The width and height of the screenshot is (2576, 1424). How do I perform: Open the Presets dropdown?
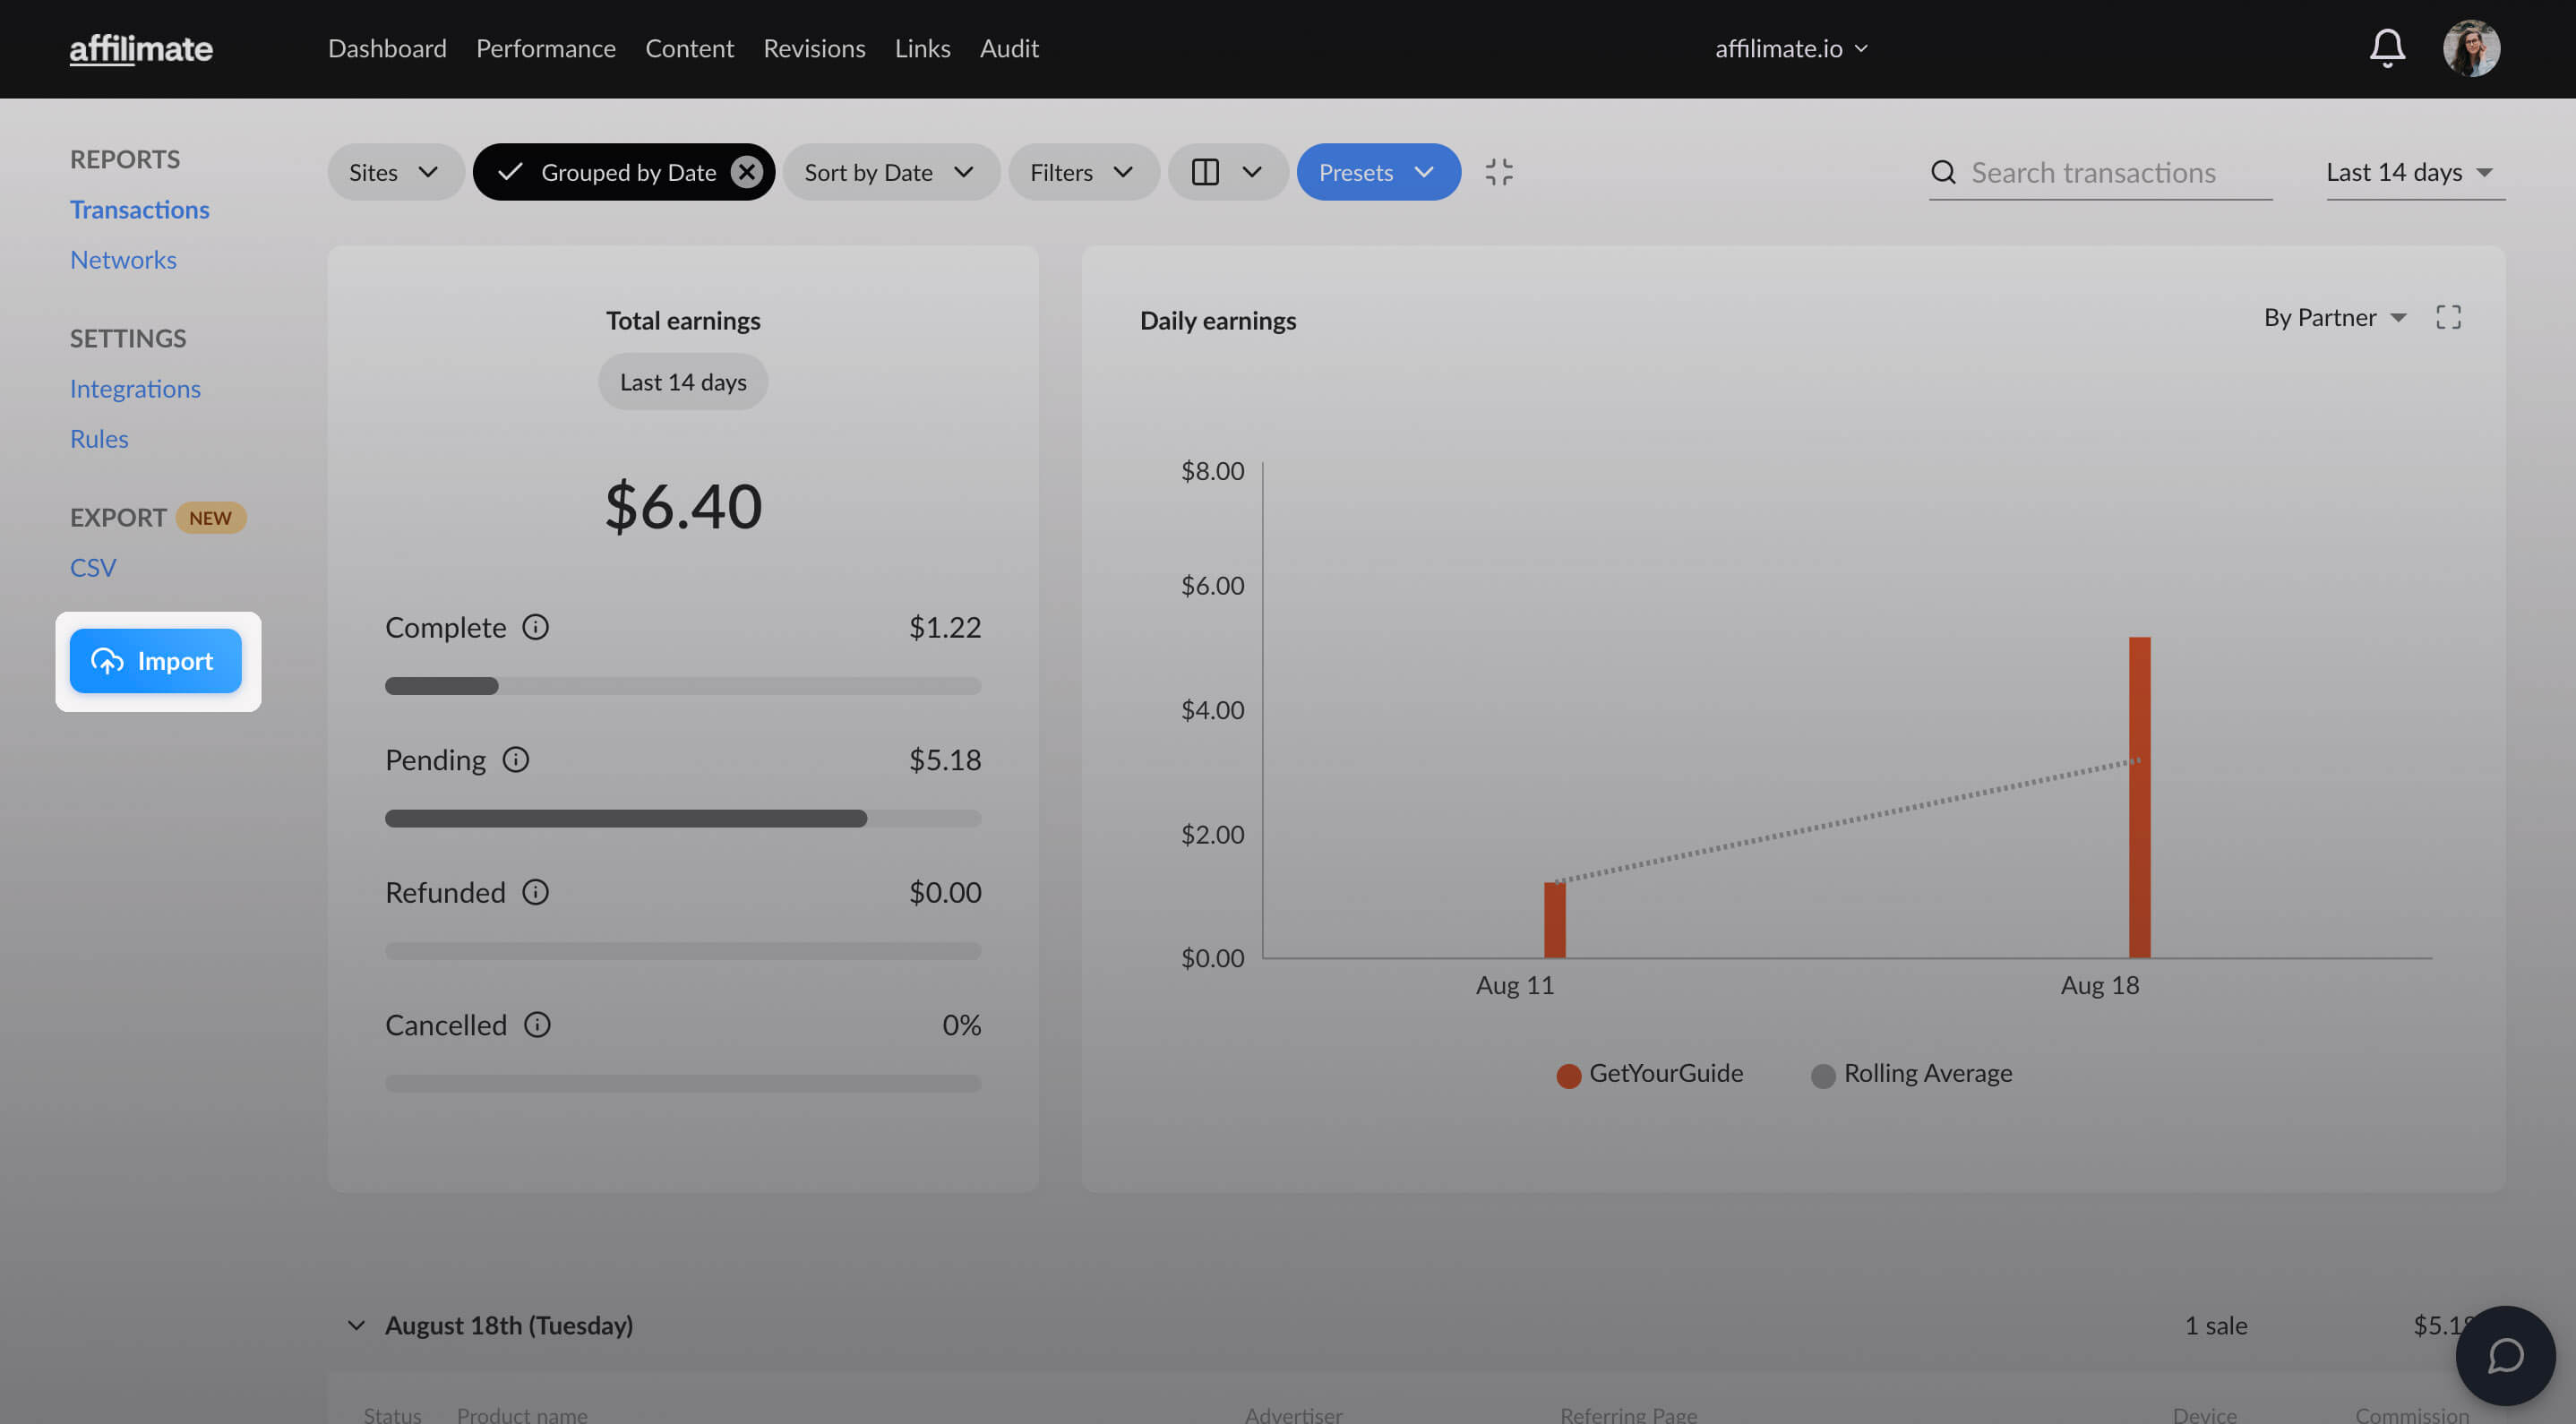(x=1378, y=172)
